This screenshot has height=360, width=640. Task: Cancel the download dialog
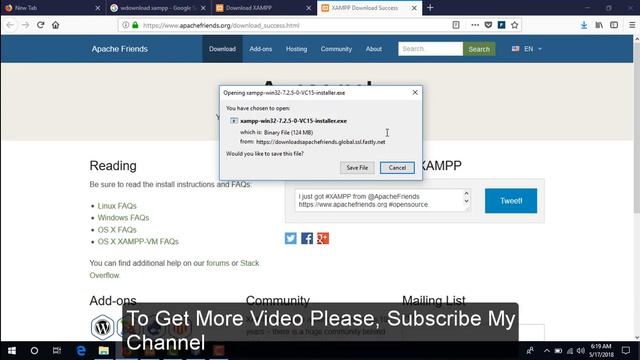click(x=397, y=167)
